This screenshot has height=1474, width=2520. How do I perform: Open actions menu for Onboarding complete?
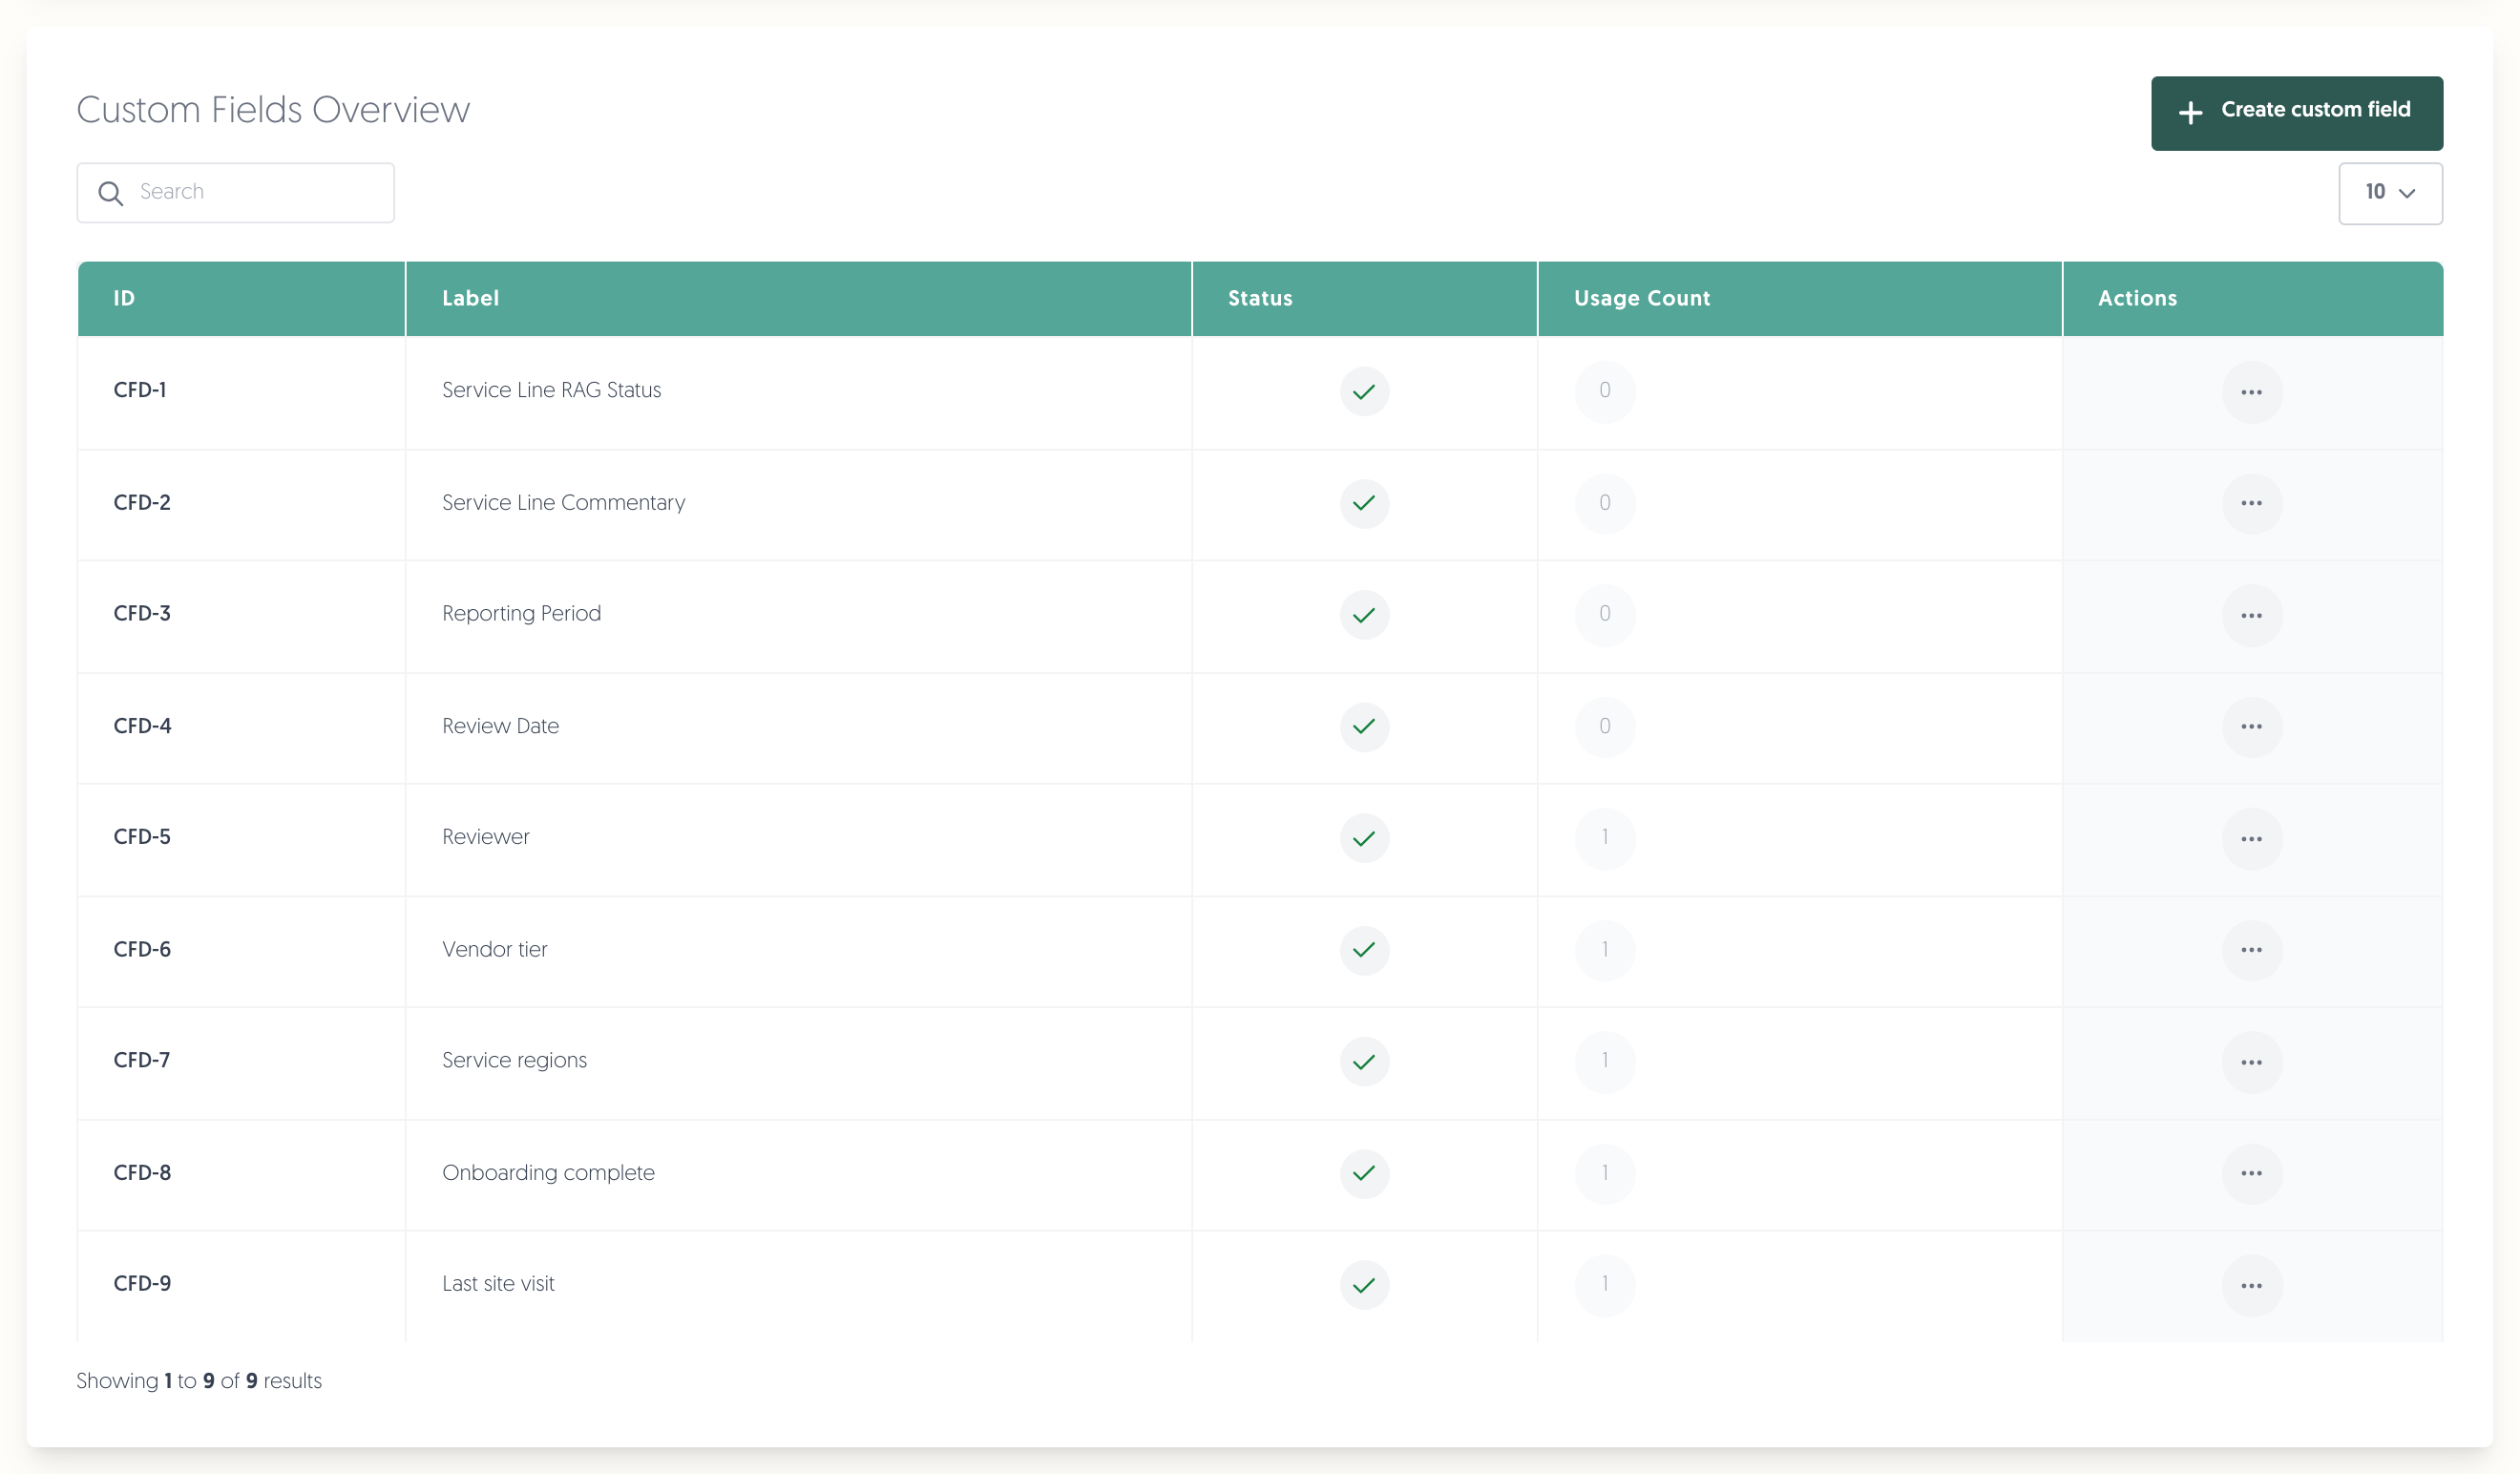tap(2251, 1173)
